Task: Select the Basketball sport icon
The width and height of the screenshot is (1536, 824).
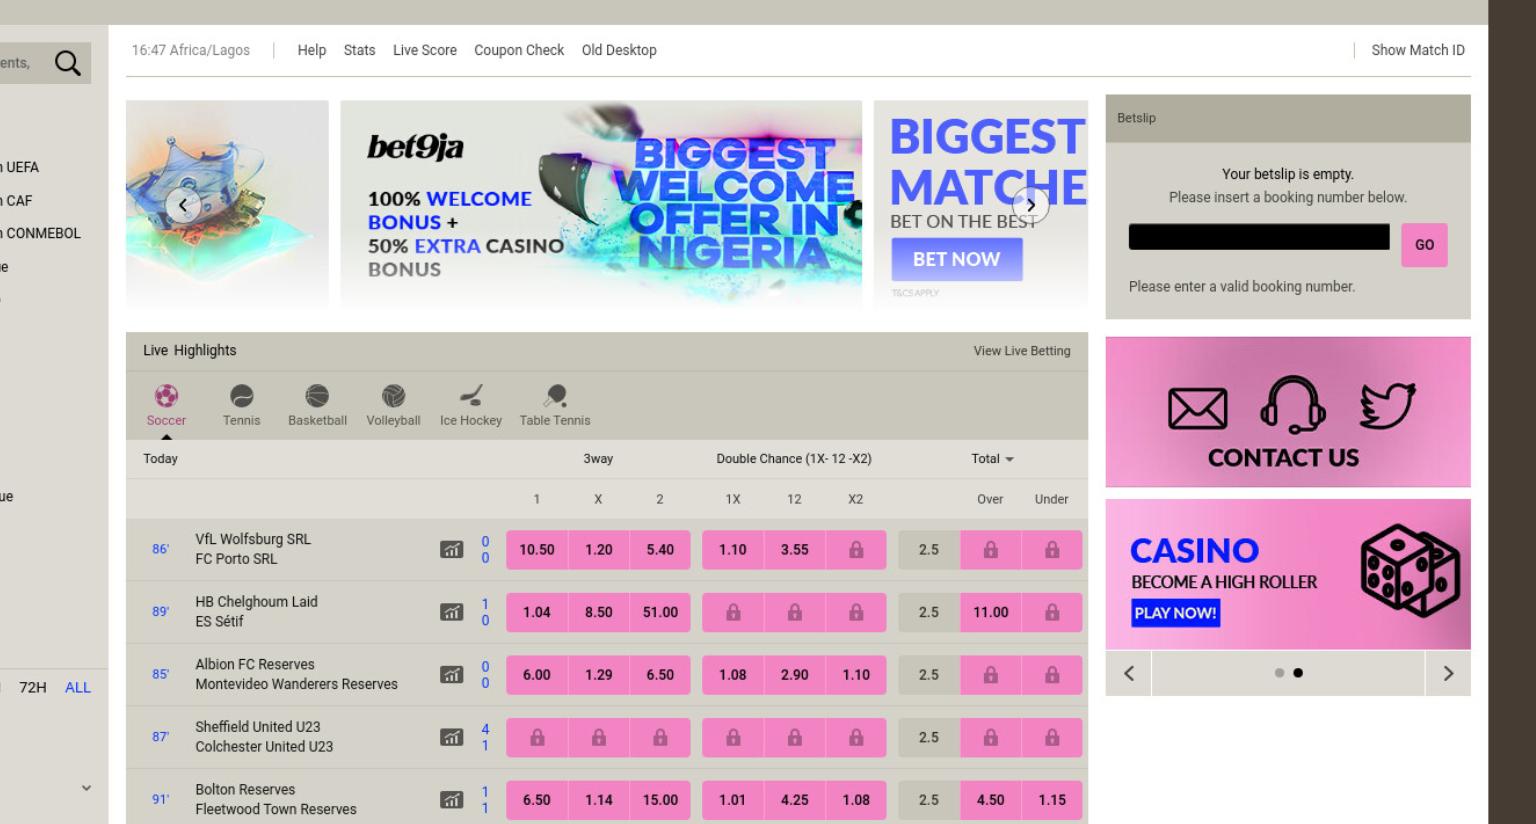Action: pyautogui.click(x=317, y=396)
